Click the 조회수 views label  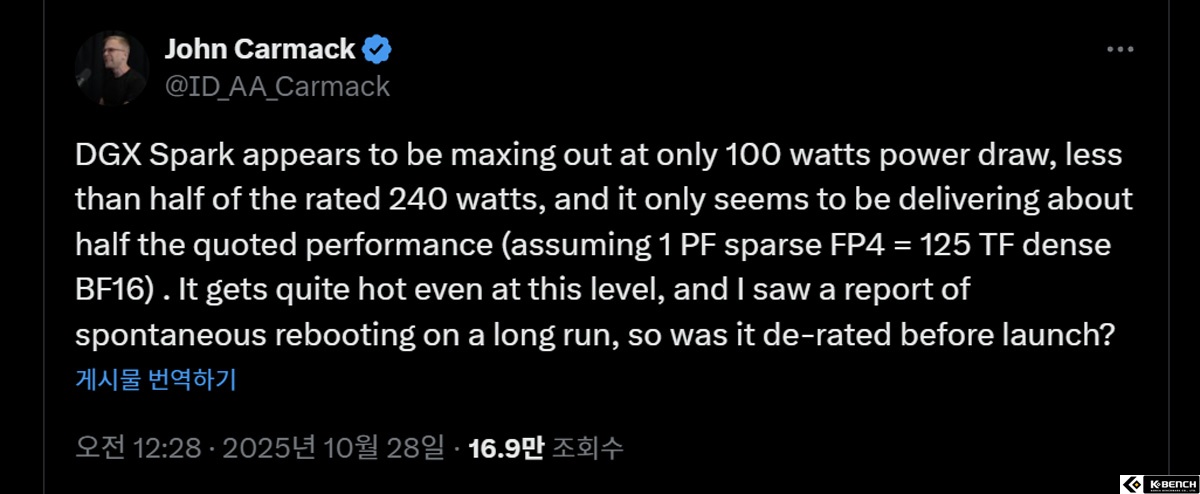coord(588,447)
